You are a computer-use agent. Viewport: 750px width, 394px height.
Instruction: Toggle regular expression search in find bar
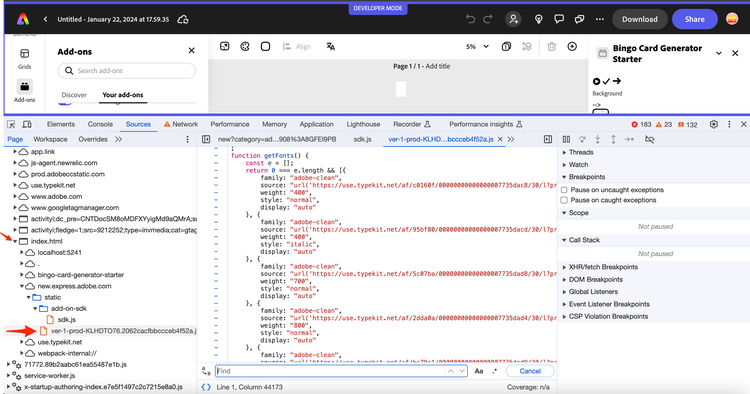(495, 371)
